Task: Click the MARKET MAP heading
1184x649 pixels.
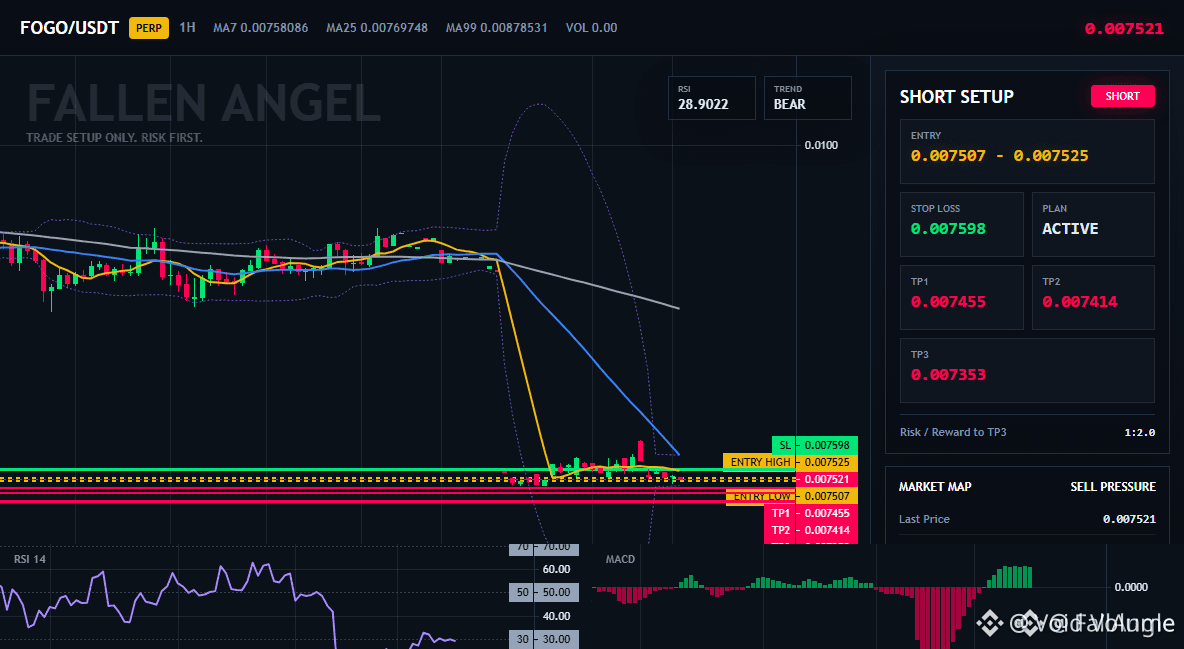Action: point(935,487)
